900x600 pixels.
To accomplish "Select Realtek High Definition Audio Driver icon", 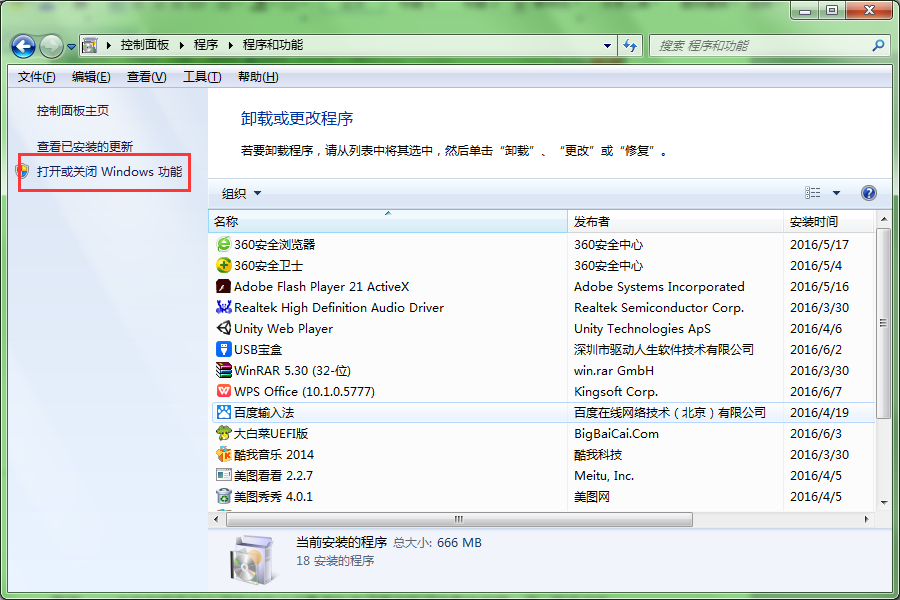I will [x=223, y=307].
